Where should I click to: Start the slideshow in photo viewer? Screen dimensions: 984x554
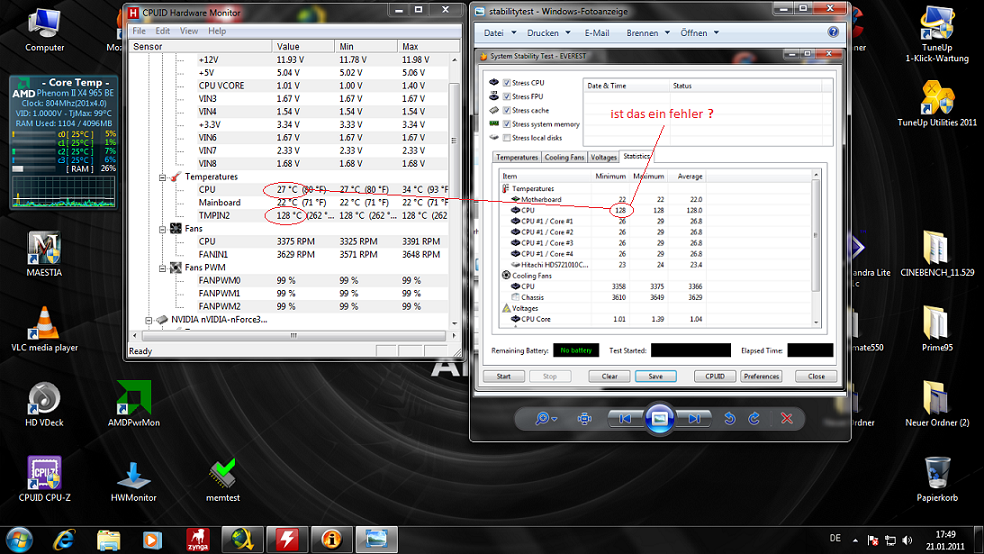tap(660, 418)
